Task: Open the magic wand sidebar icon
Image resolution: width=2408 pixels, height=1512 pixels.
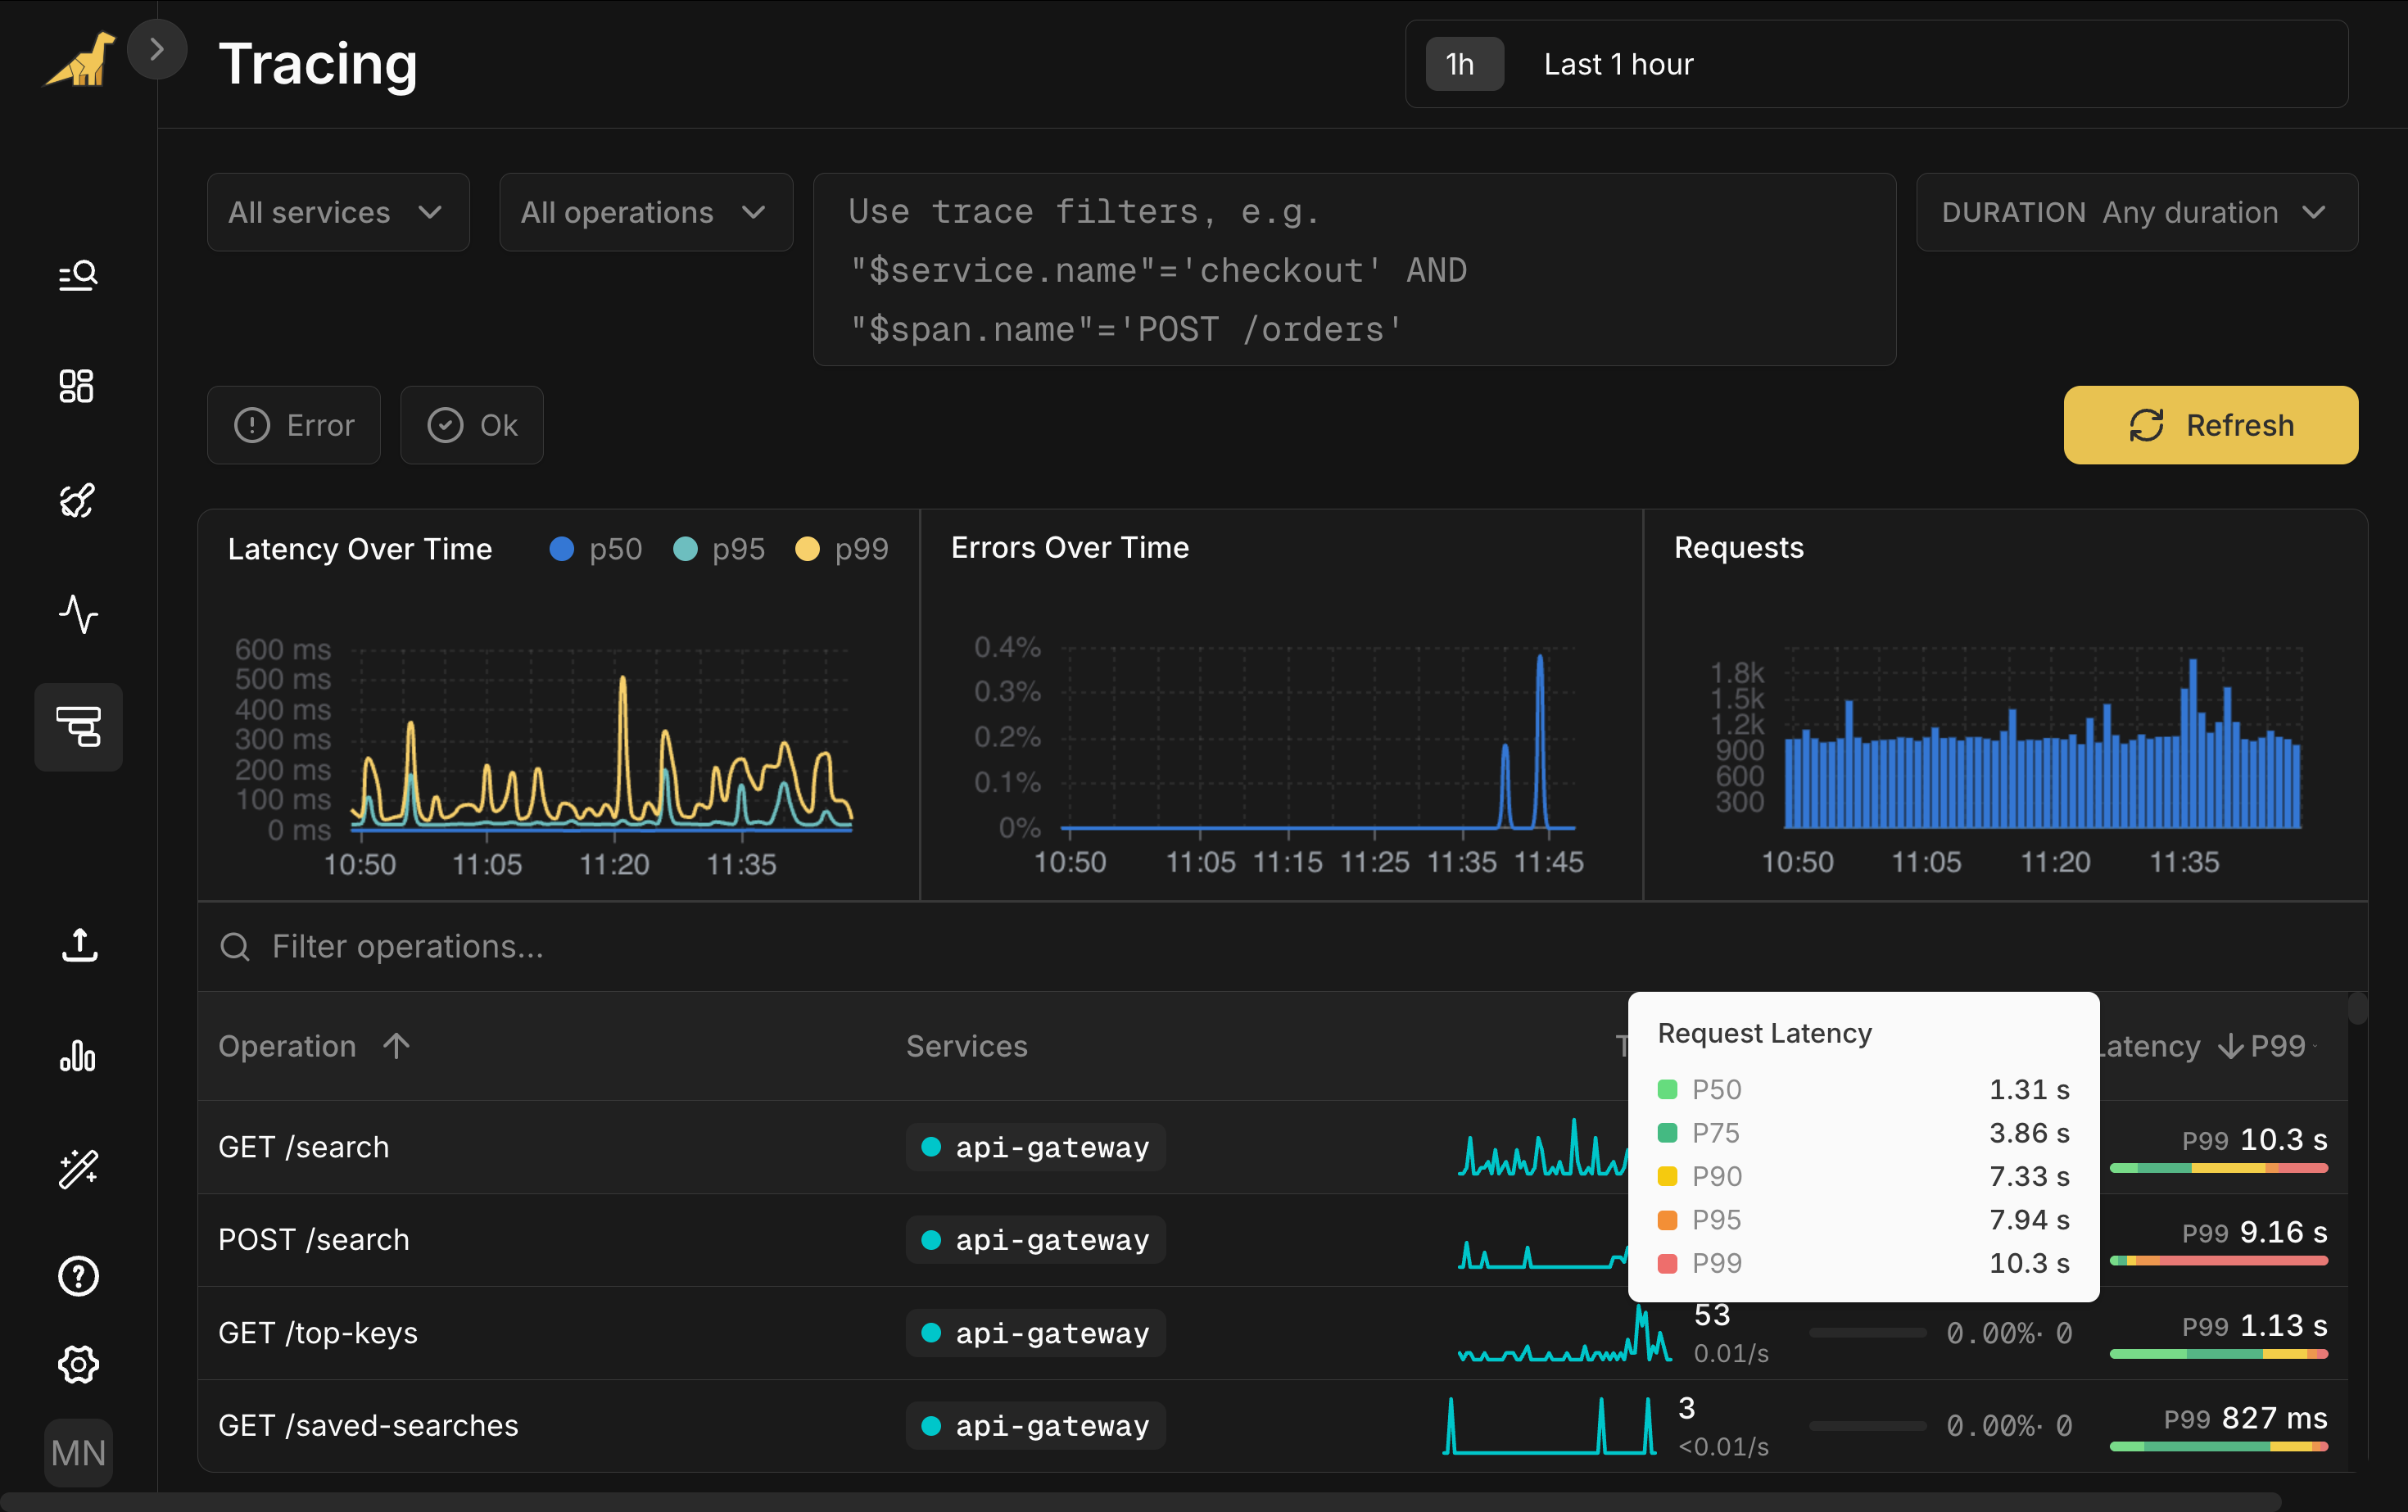Action: (78, 1168)
